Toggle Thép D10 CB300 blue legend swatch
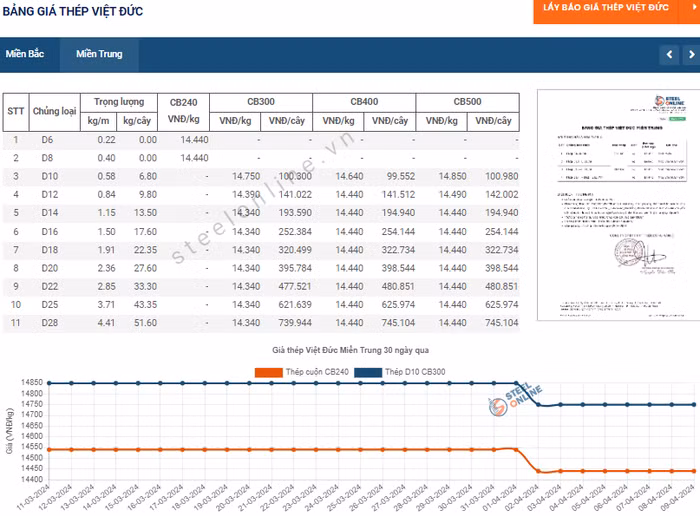700x516 pixels. tap(368, 372)
